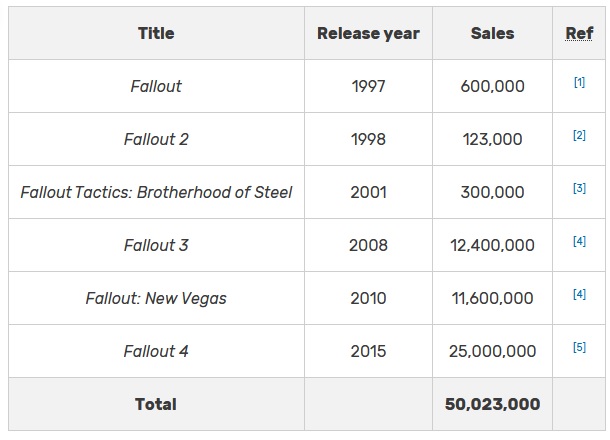The height and width of the screenshot is (440, 610).
Task: Click the Fallout 3 row's [4] reference
Action: coord(579,242)
